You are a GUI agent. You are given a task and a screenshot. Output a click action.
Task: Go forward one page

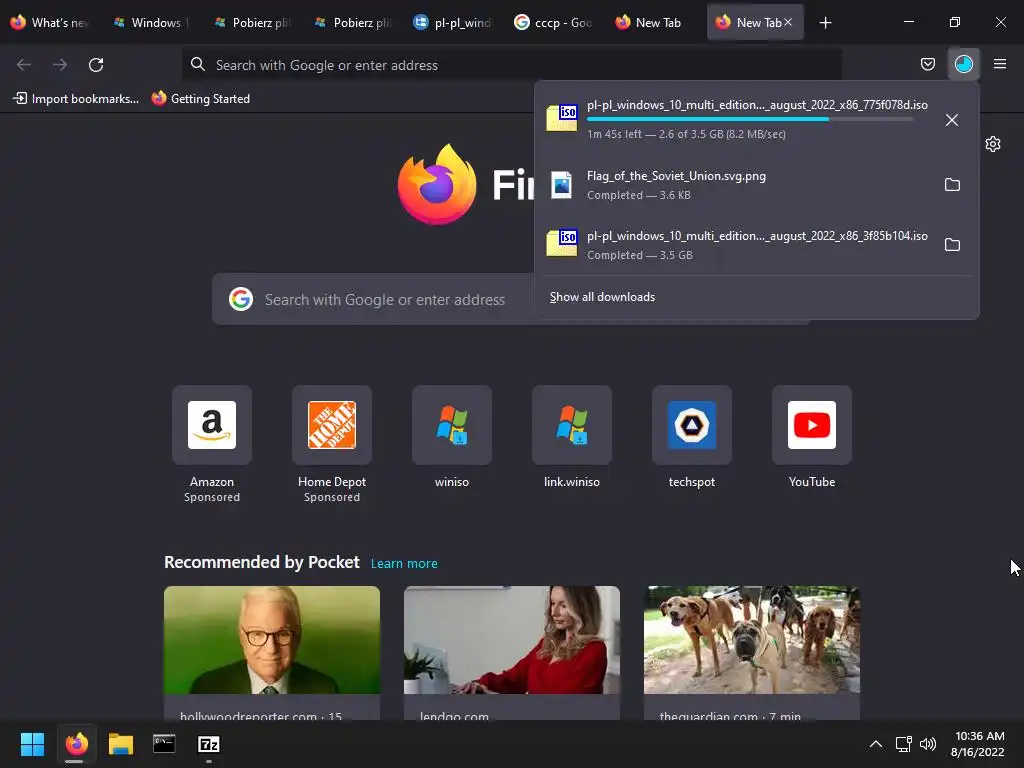pos(60,65)
